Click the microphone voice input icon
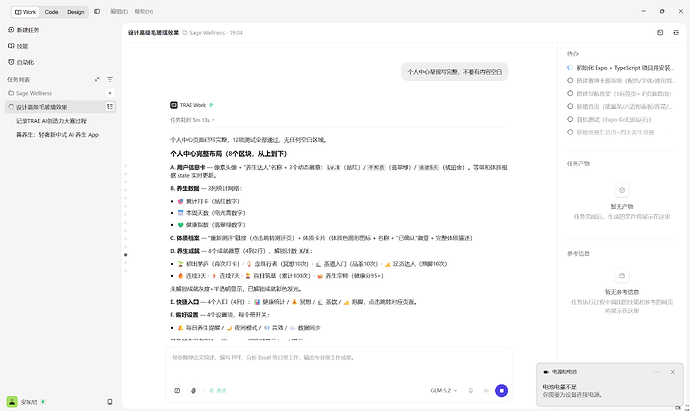Viewport: 690px width, 411px height. [x=471, y=391]
